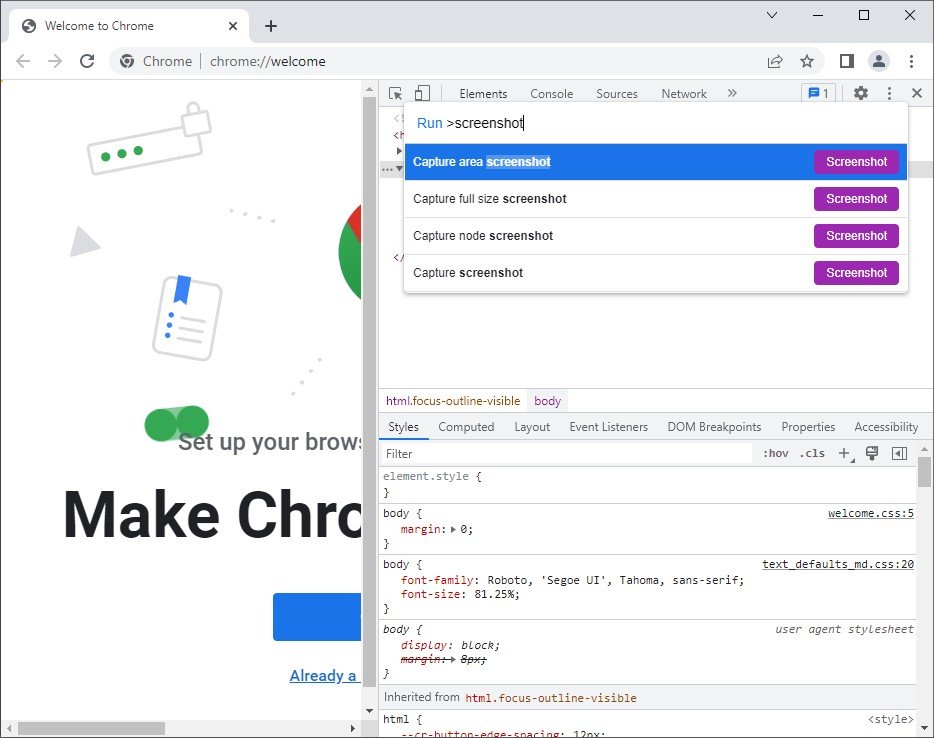
Task: Switch to the Console tab
Action: click(x=552, y=94)
